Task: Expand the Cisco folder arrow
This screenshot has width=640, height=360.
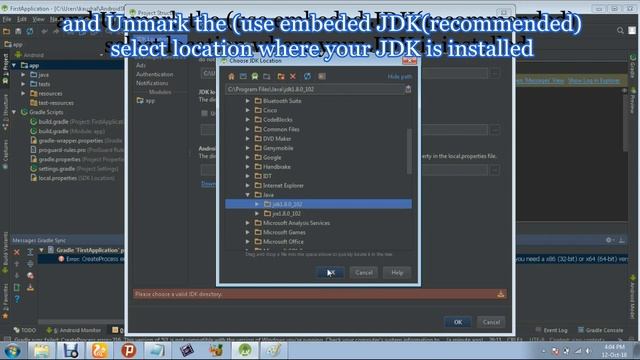Action: 248,110
